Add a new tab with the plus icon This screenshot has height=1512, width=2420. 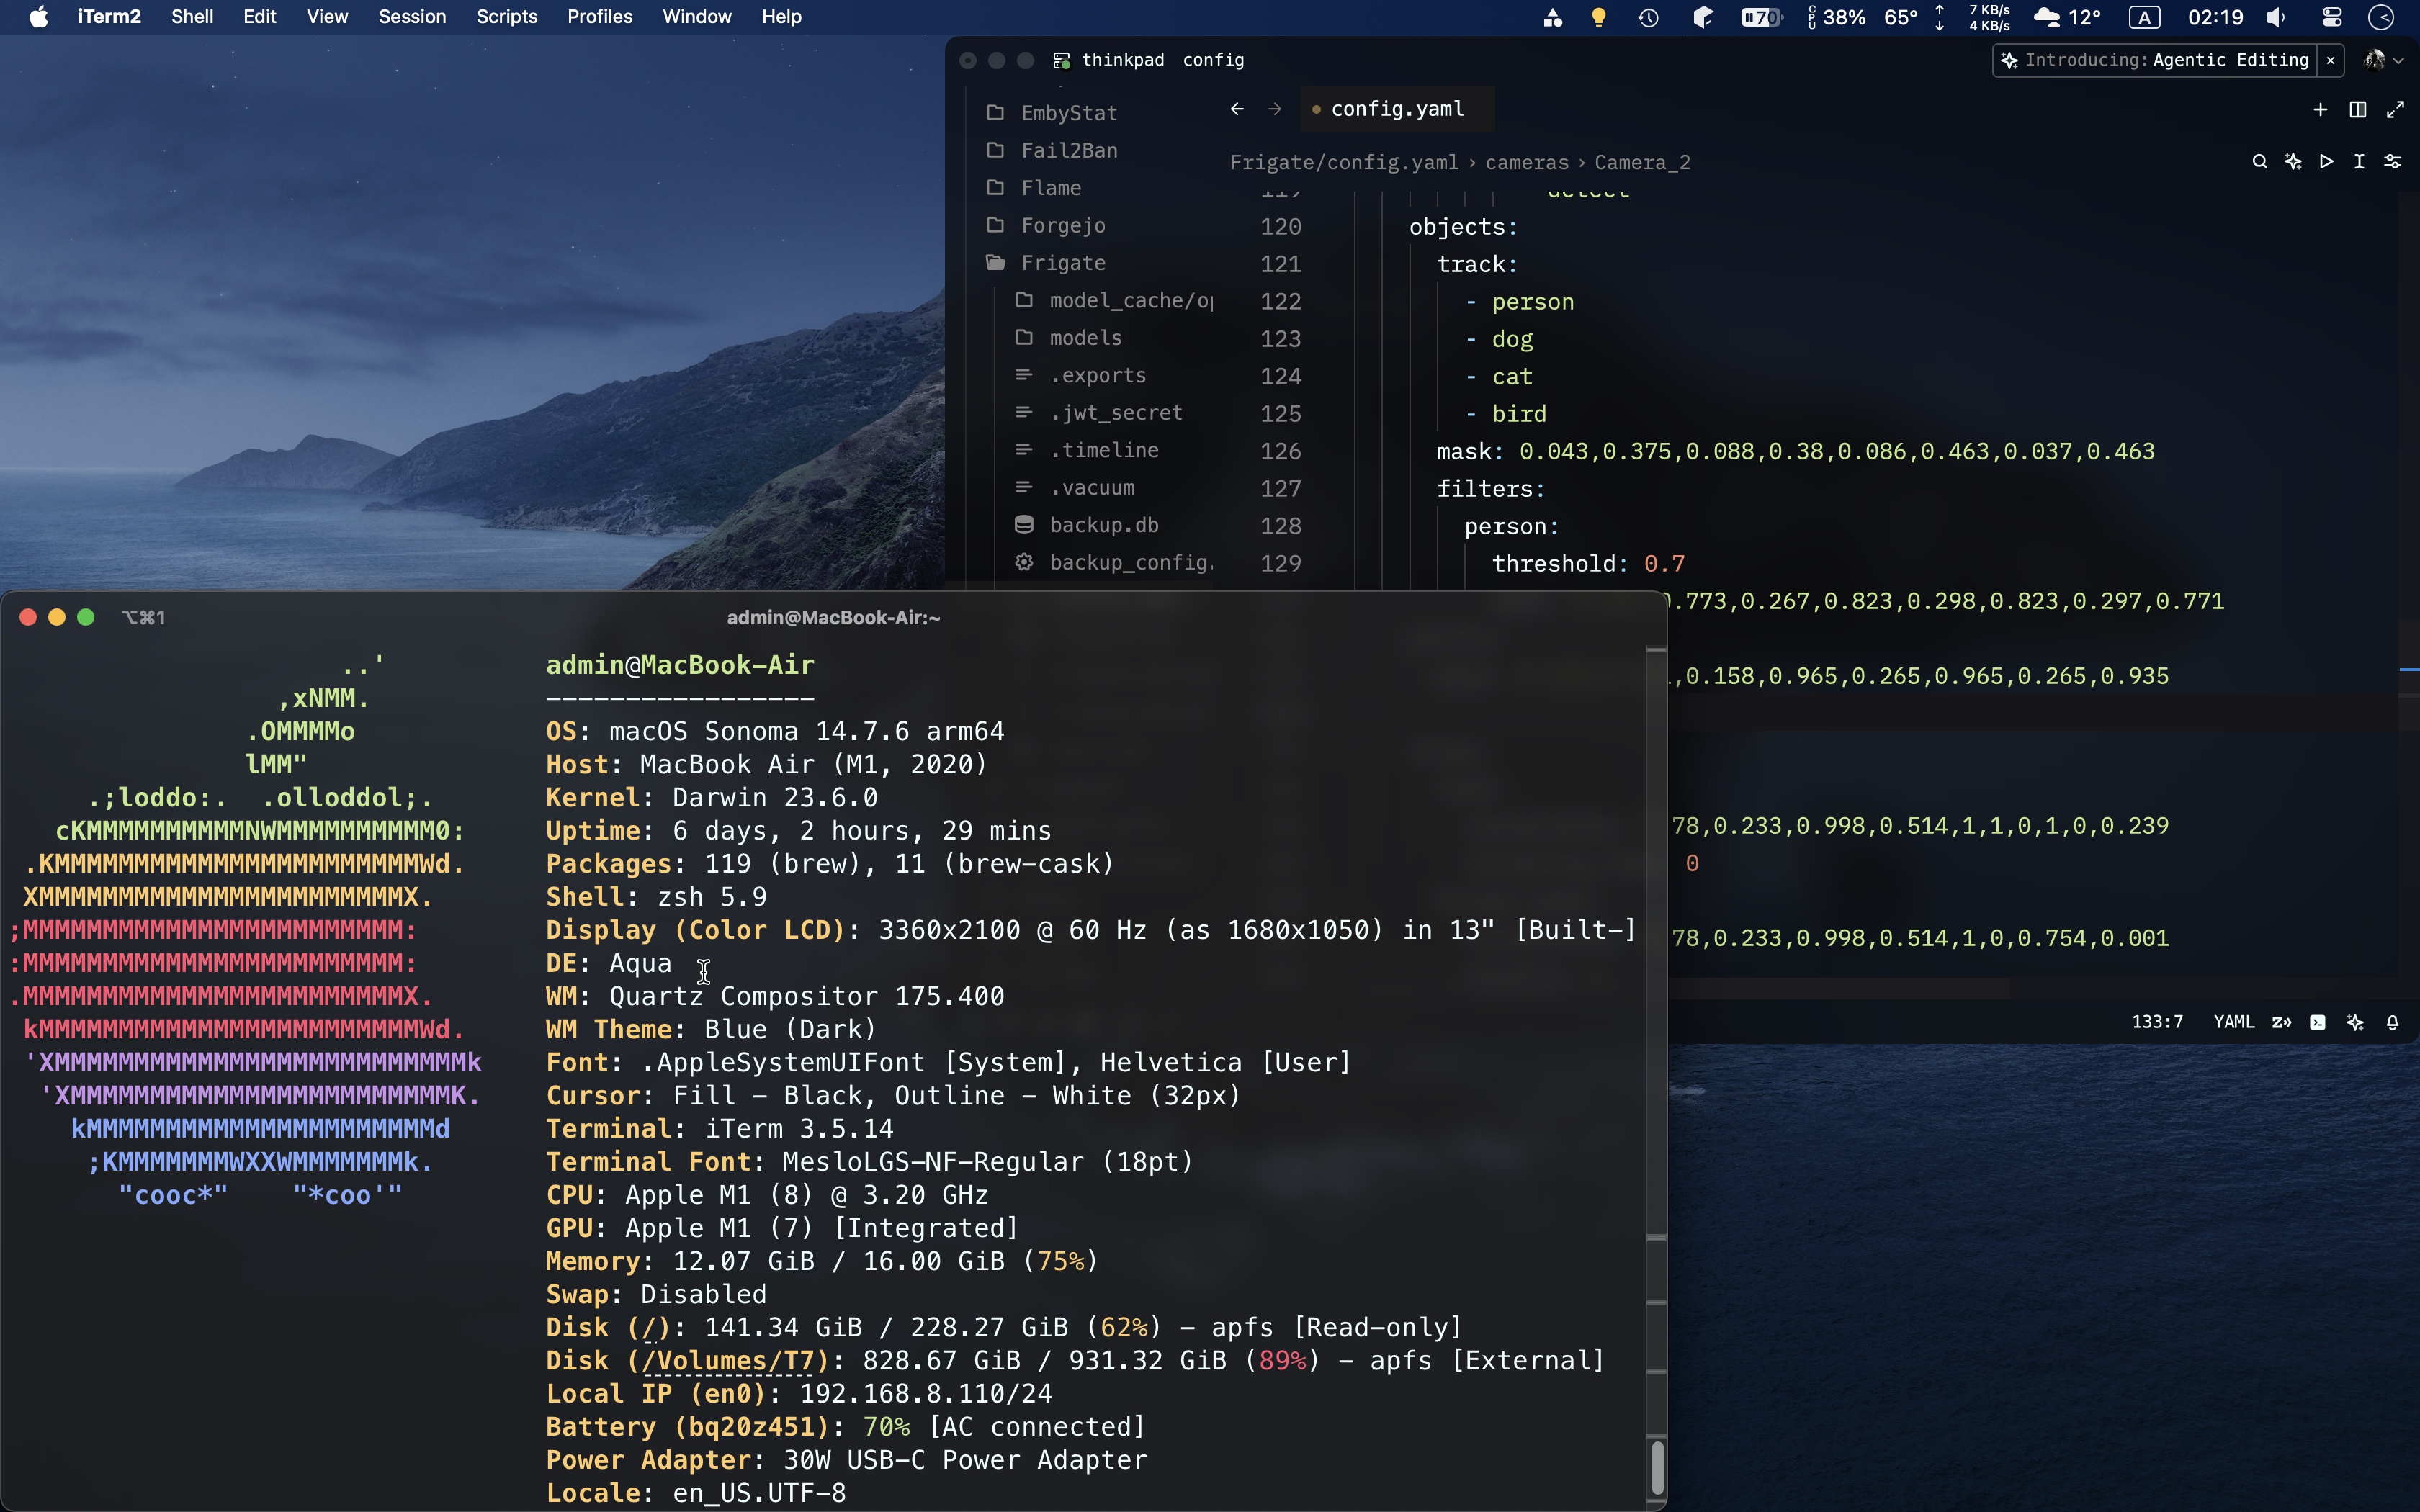[x=2320, y=110]
